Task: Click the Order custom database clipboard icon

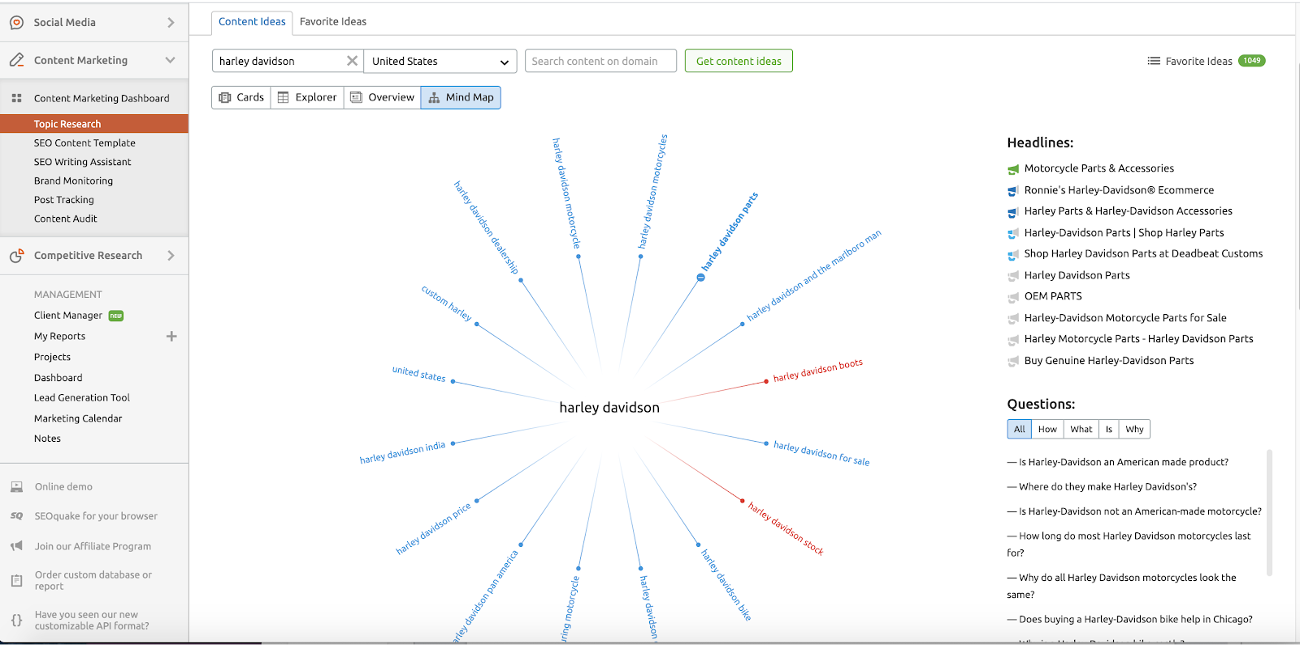Action: (x=16, y=580)
